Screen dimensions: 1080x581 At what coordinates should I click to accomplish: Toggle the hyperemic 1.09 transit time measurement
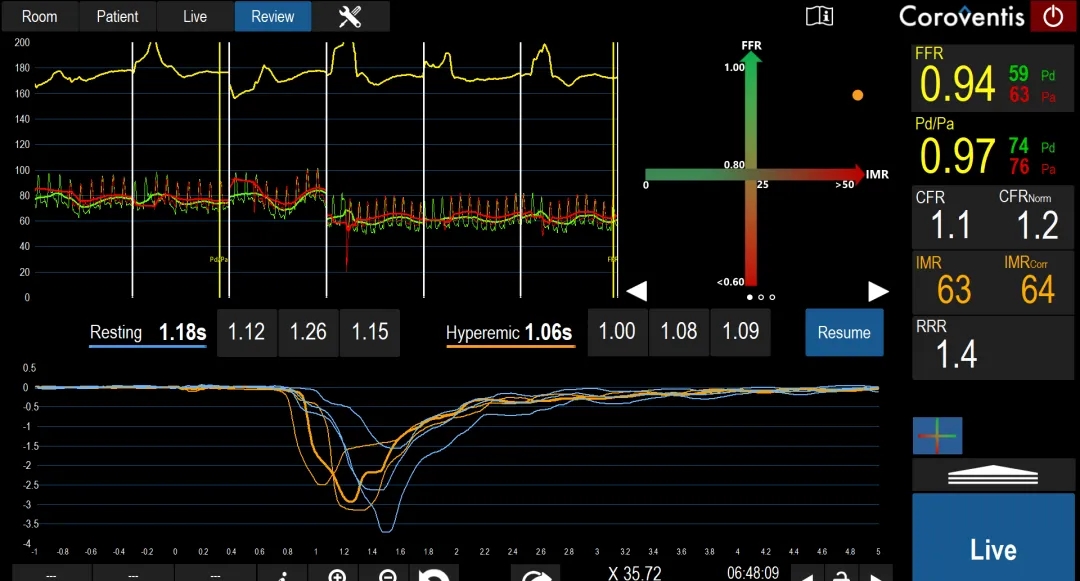click(x=740, y=333)
